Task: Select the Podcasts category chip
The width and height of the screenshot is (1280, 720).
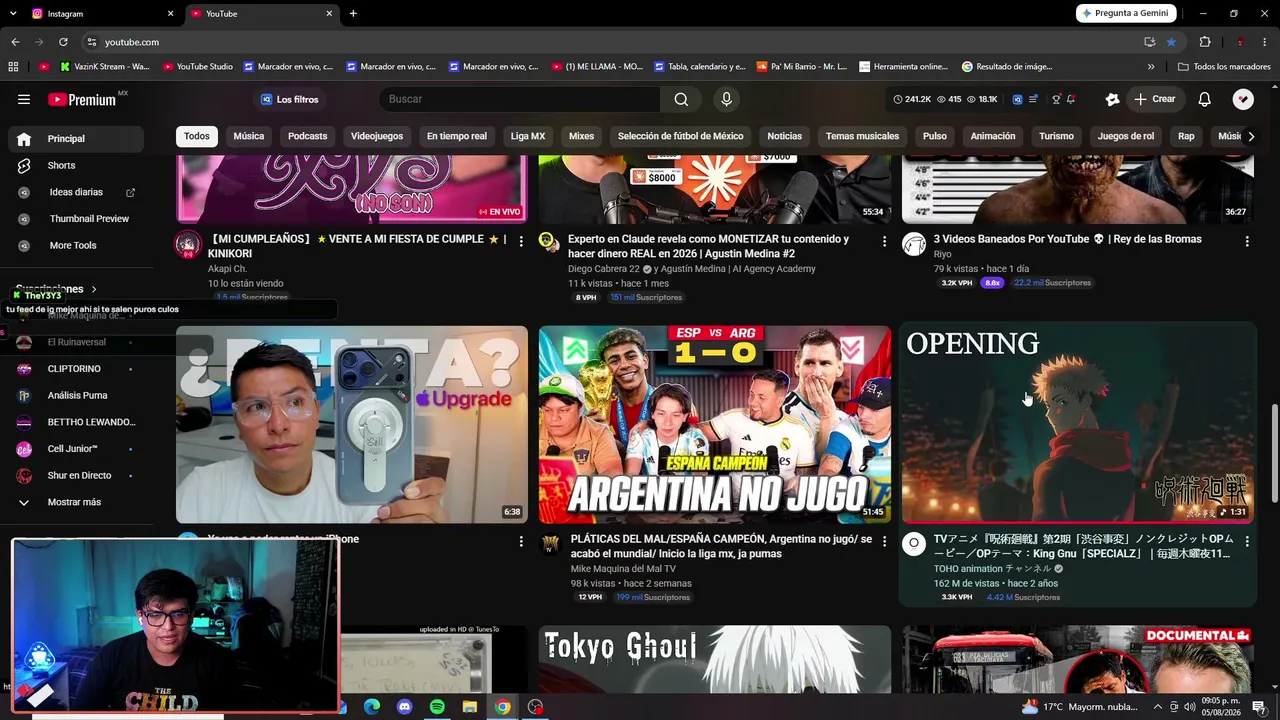Action: (x=308, y=136)
